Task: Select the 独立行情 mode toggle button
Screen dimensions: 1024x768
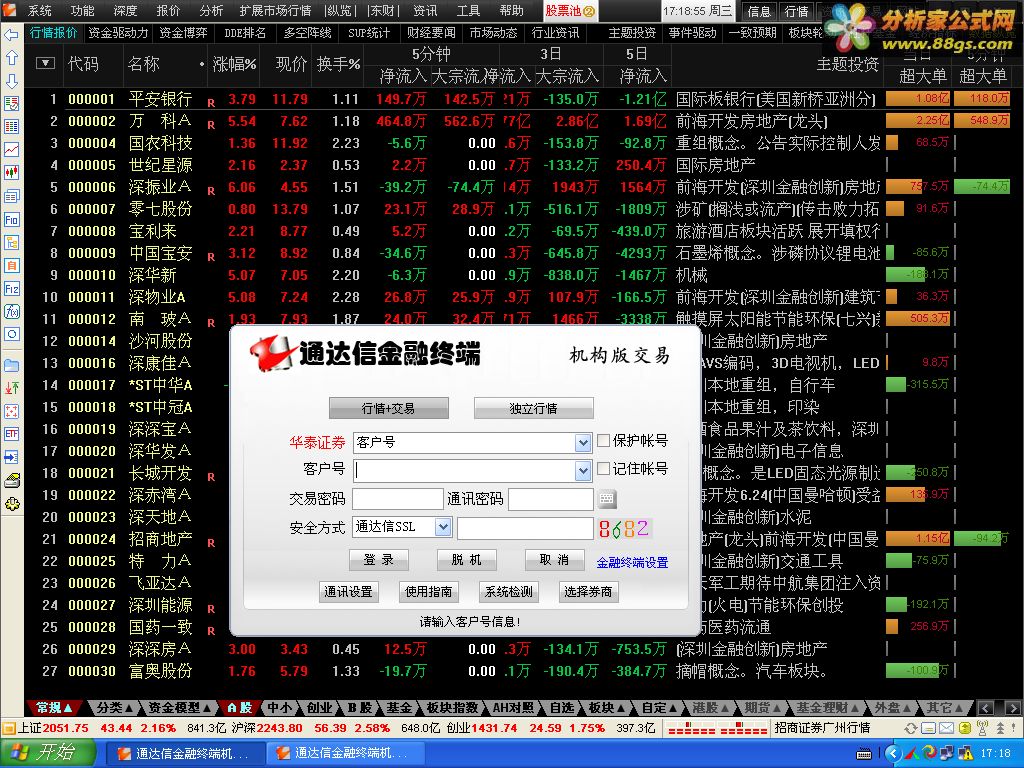Action: click(534, 408)
